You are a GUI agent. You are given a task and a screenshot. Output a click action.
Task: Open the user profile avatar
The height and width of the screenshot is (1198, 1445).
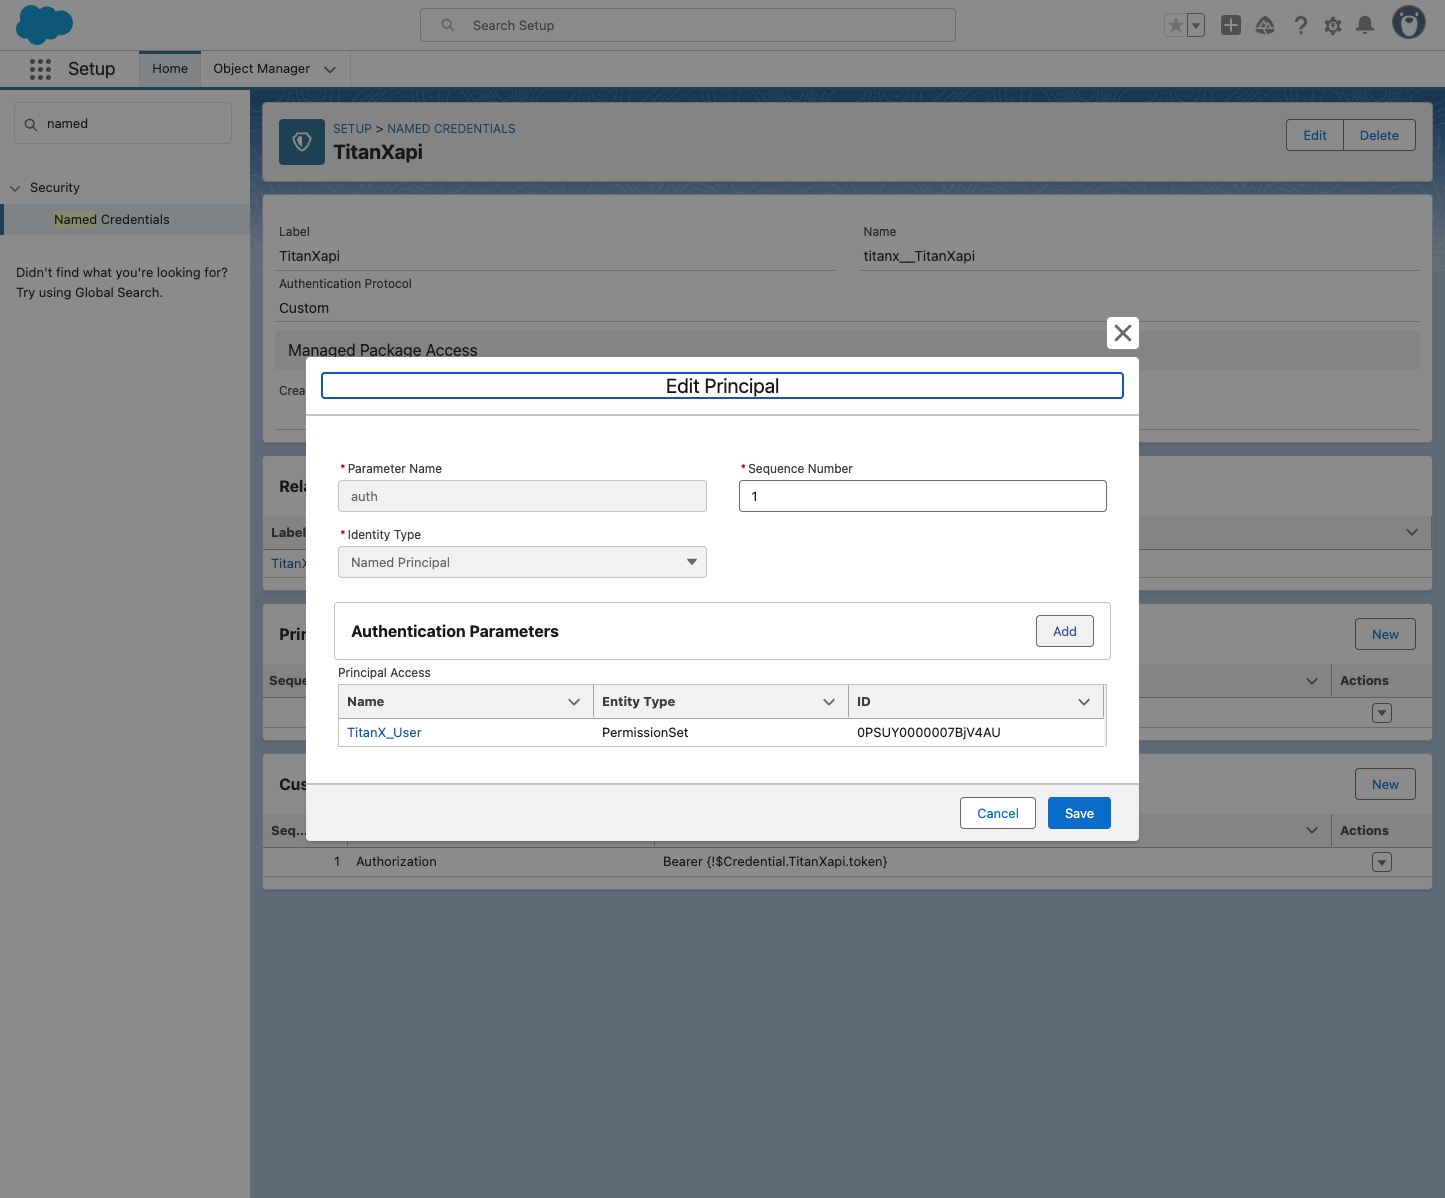1409,23
